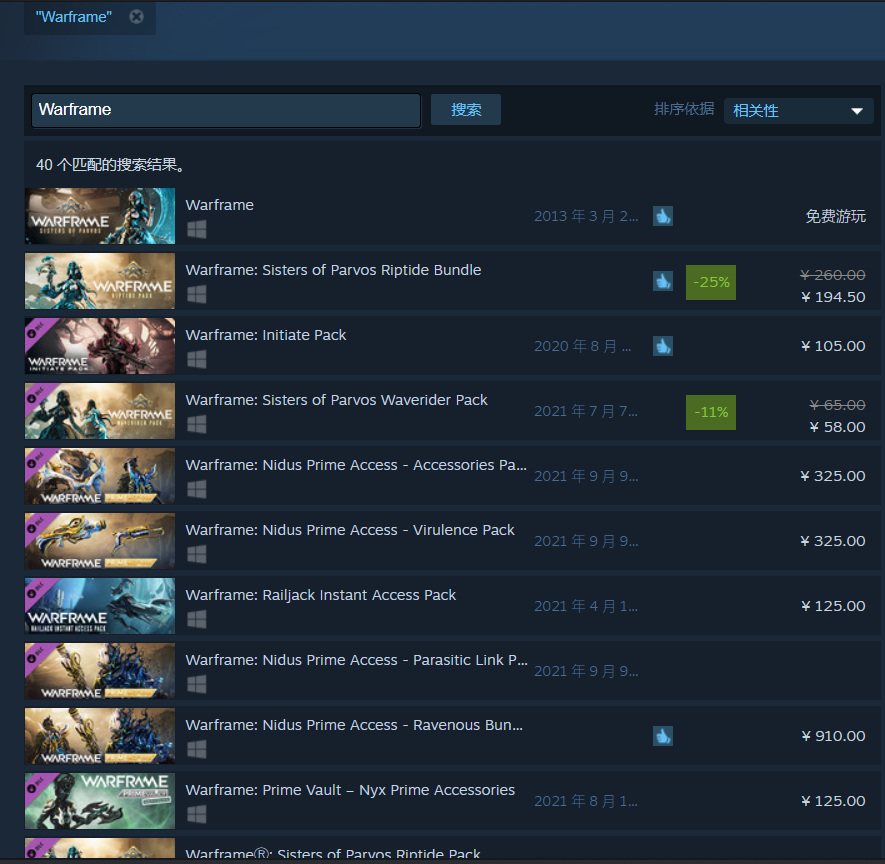
Task: Click the 2020 年 8 月 release date
Action: pos(582,346)
